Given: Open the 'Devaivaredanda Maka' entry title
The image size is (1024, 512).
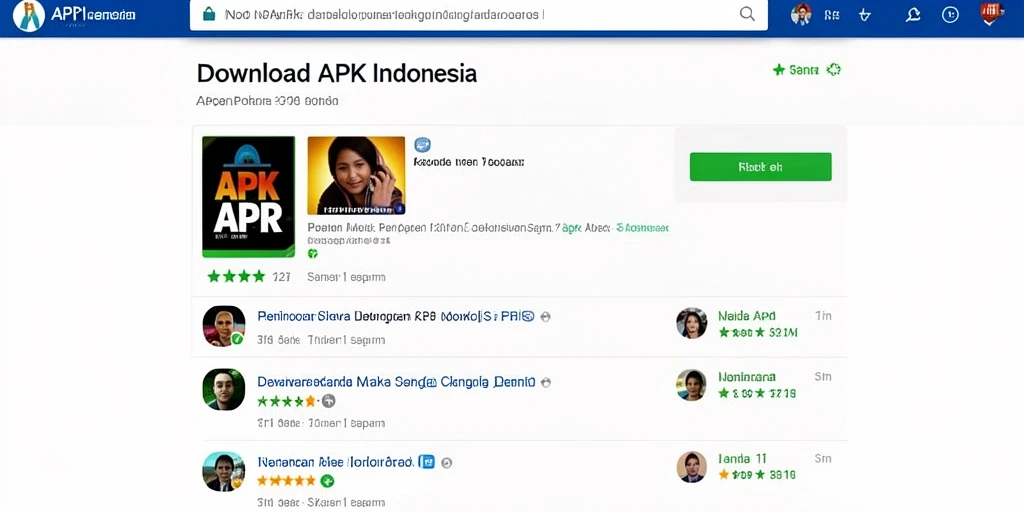Looking at the screenshot, I should click(396, 381).
